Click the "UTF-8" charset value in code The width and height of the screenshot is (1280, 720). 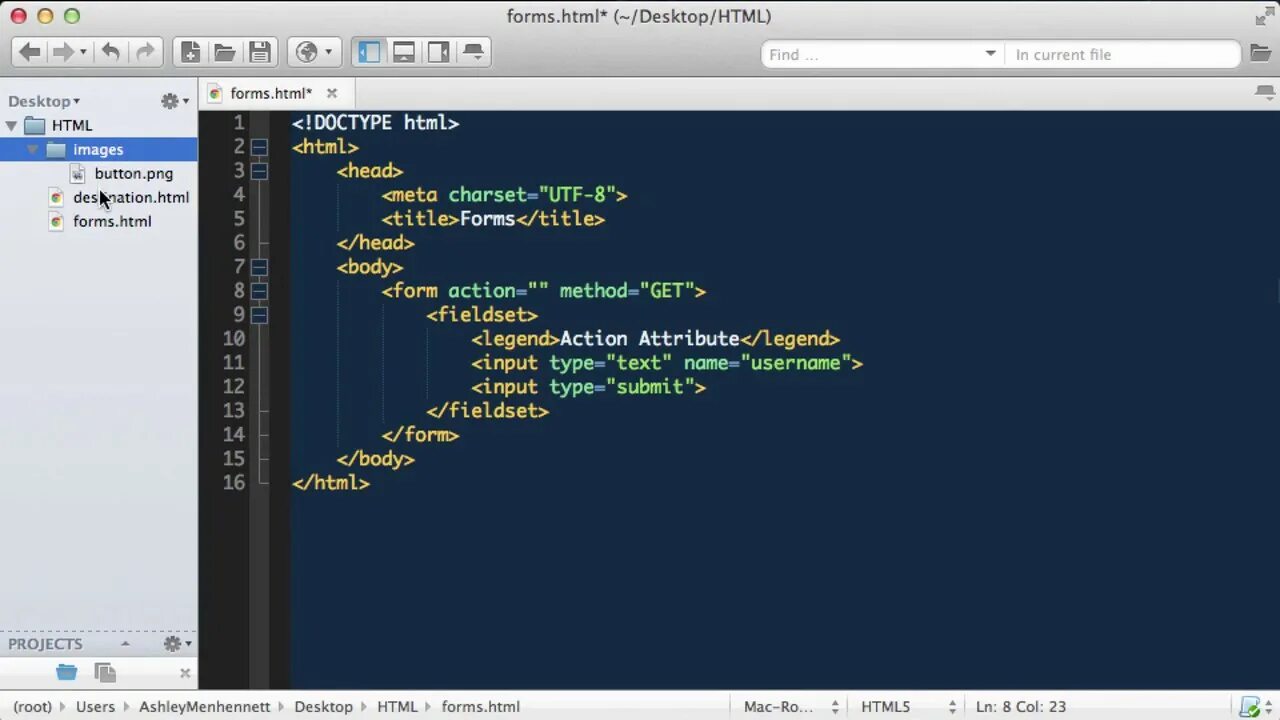click(577, 195)
